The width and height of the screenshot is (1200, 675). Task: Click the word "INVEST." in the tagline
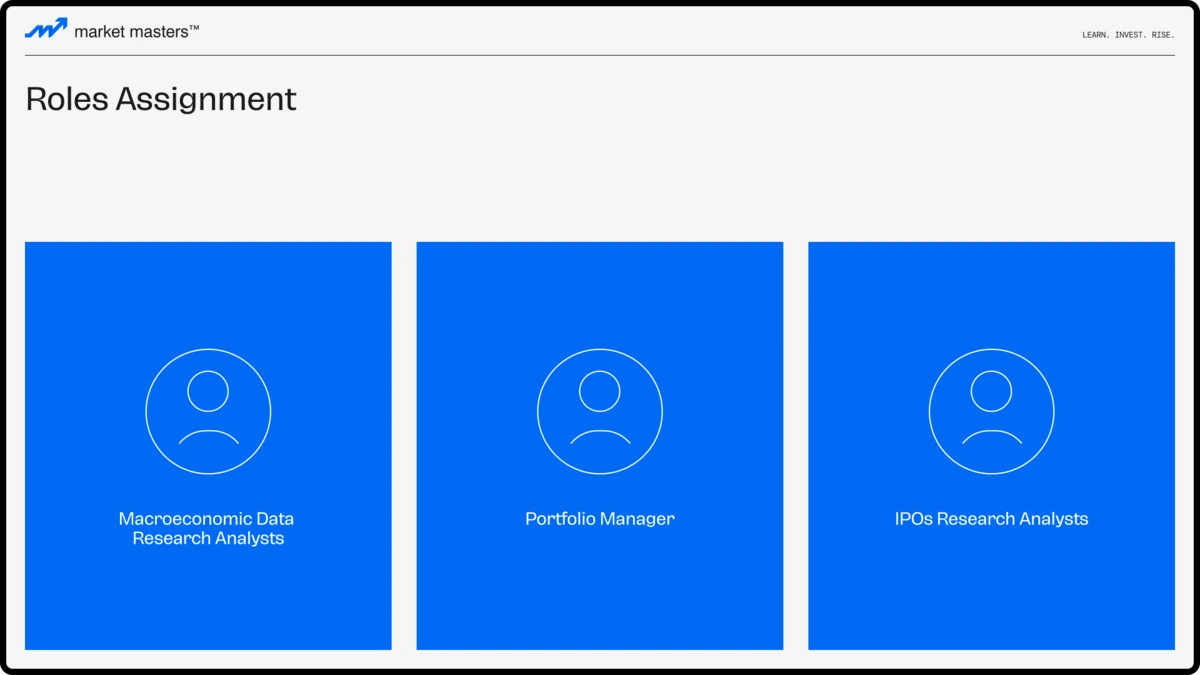coord(1129,35)
